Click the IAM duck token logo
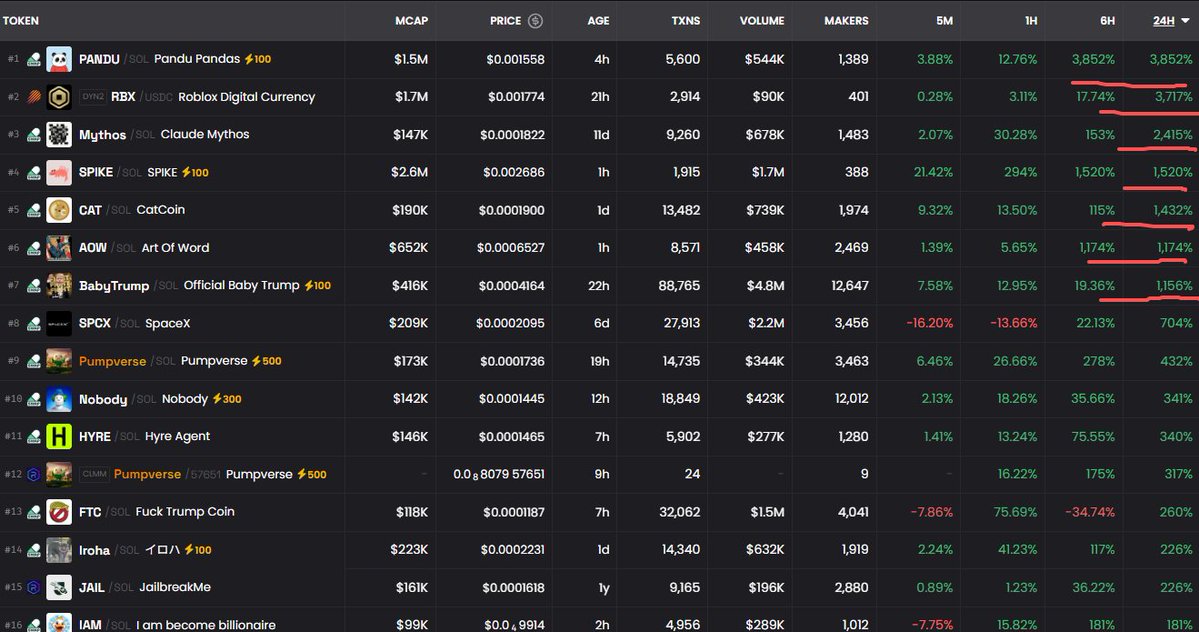Viewport: 1199px width, 632px height. tap(59, 624)
